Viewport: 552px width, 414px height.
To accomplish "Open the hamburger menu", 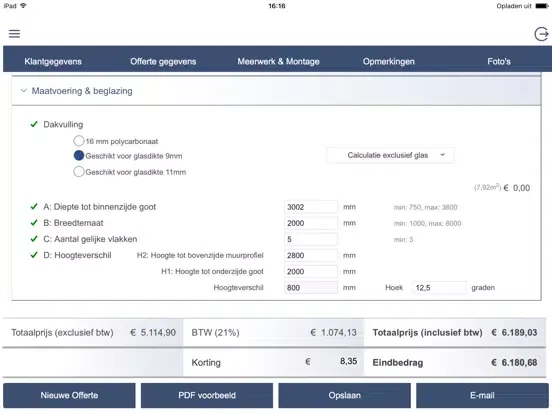I will [14, 34].
